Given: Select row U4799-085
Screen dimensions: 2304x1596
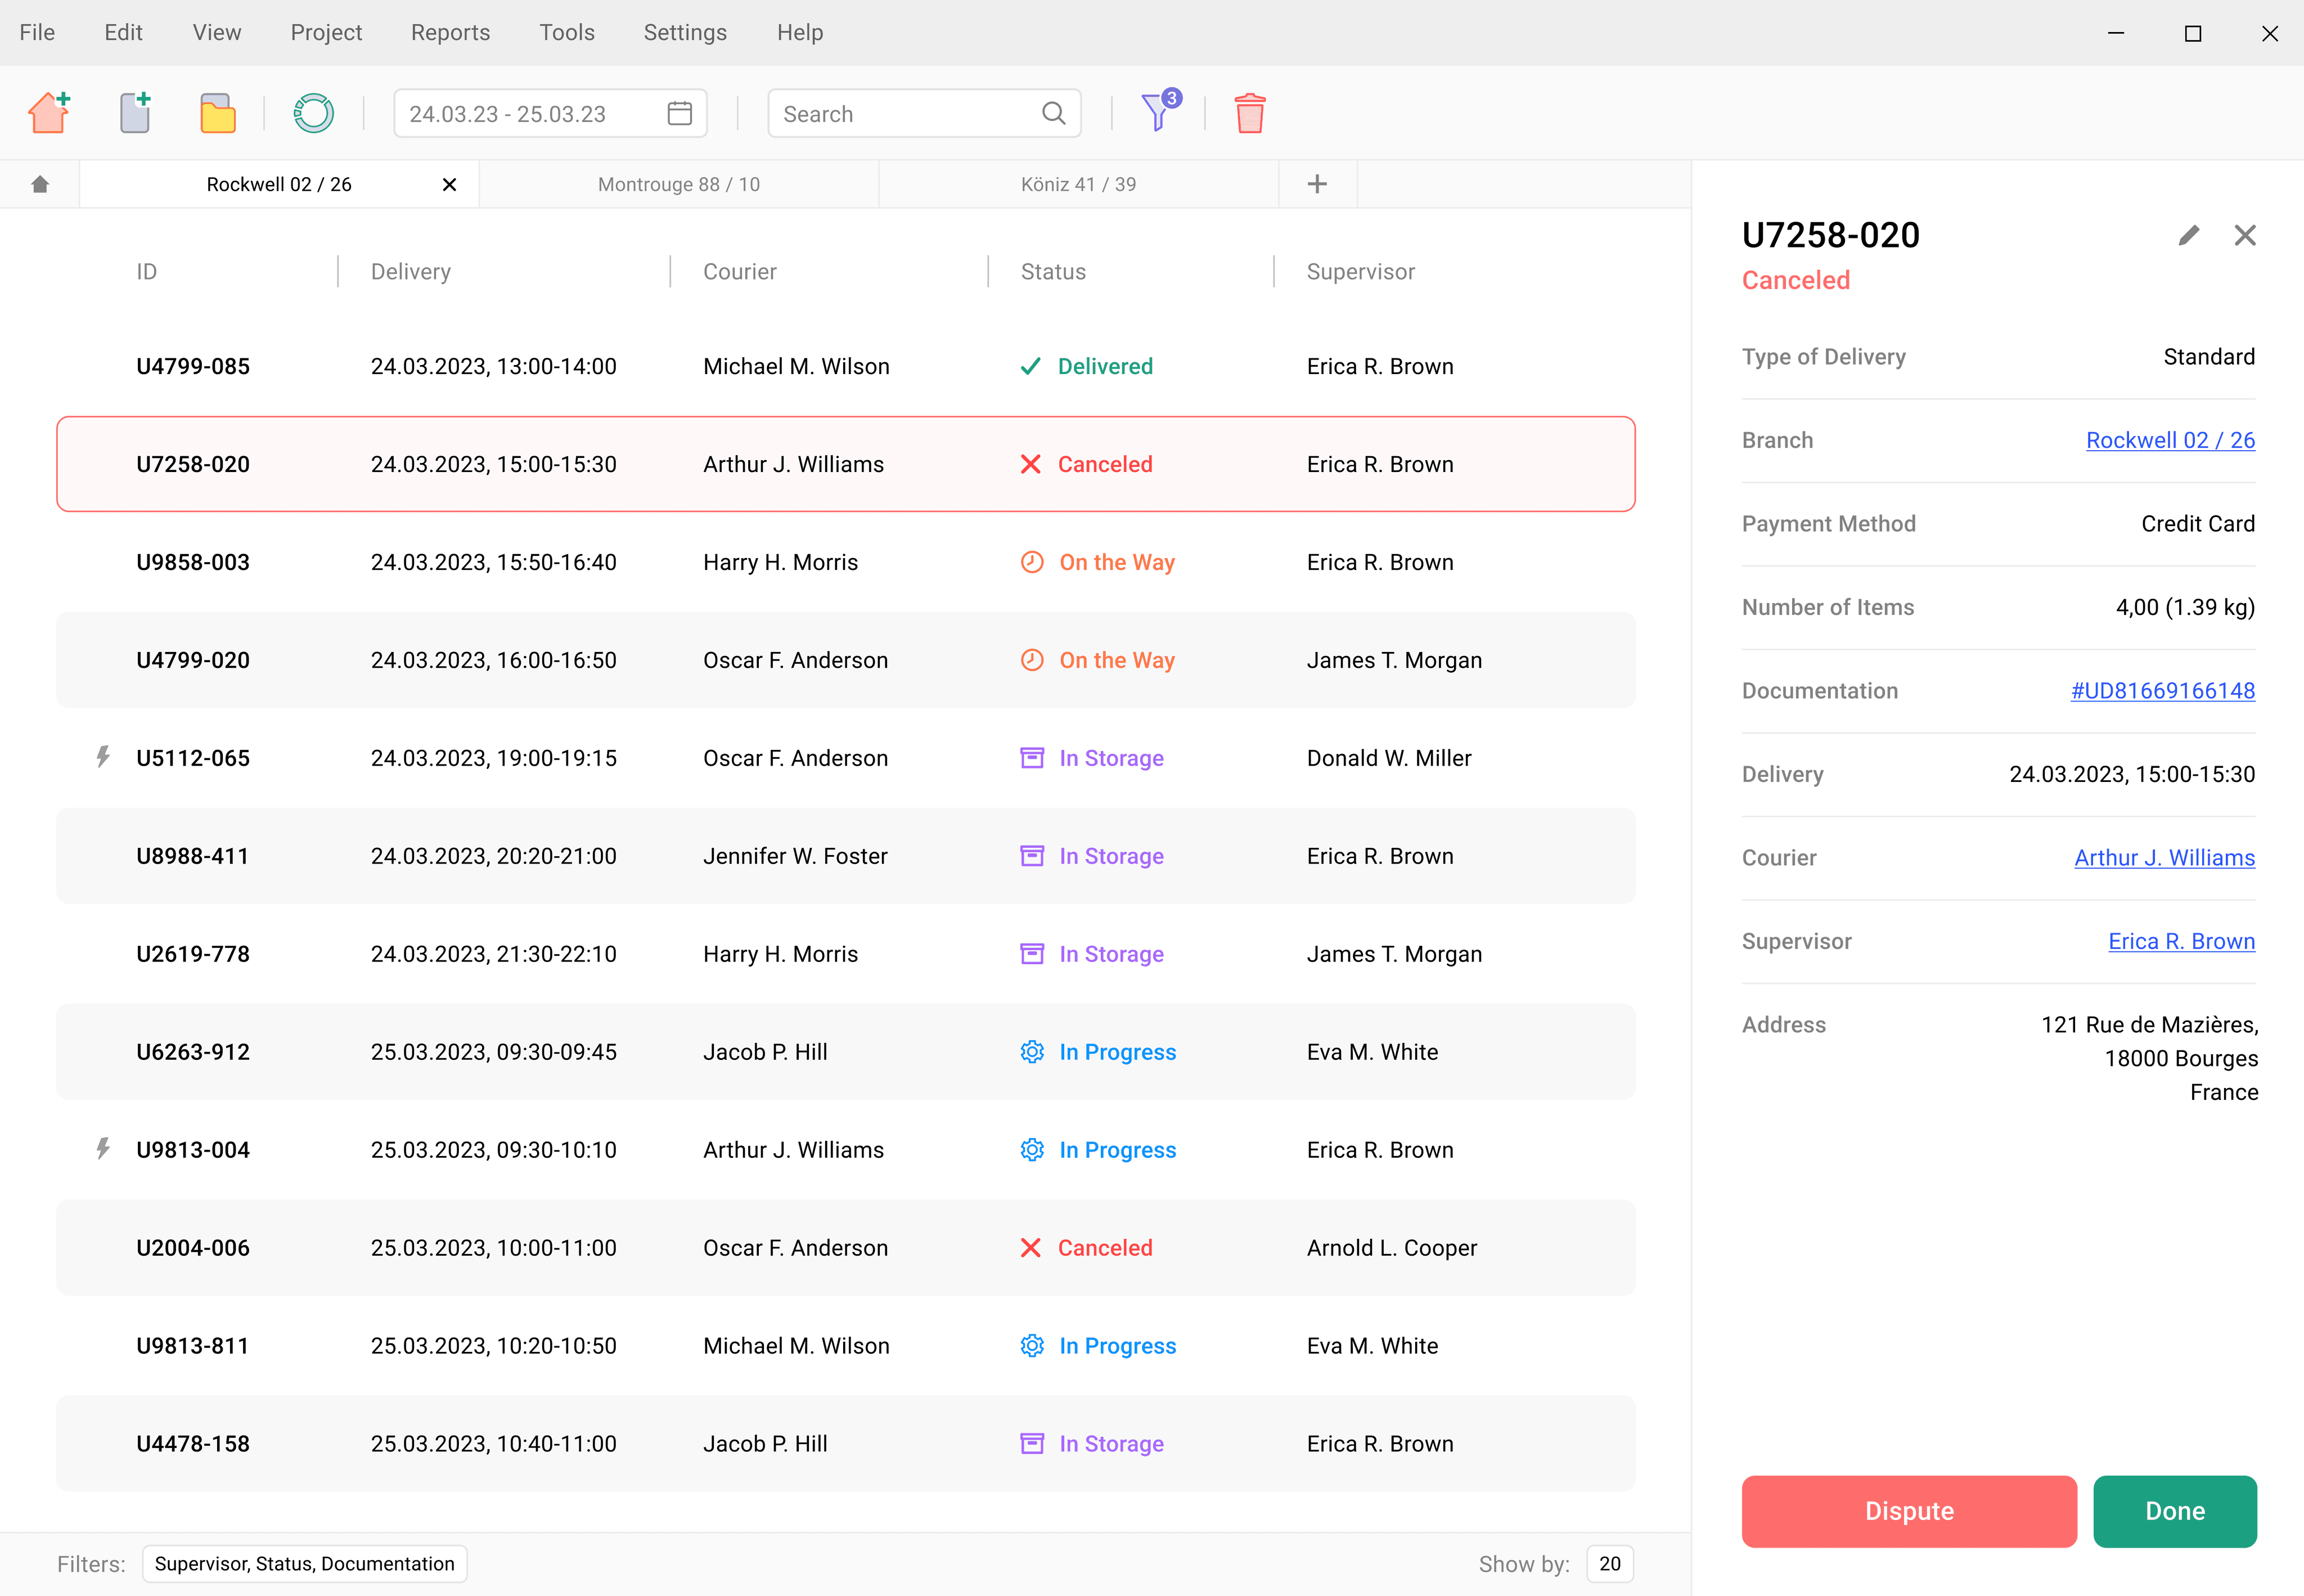Looking at the screenshot, I should click(x=846, y=366).
